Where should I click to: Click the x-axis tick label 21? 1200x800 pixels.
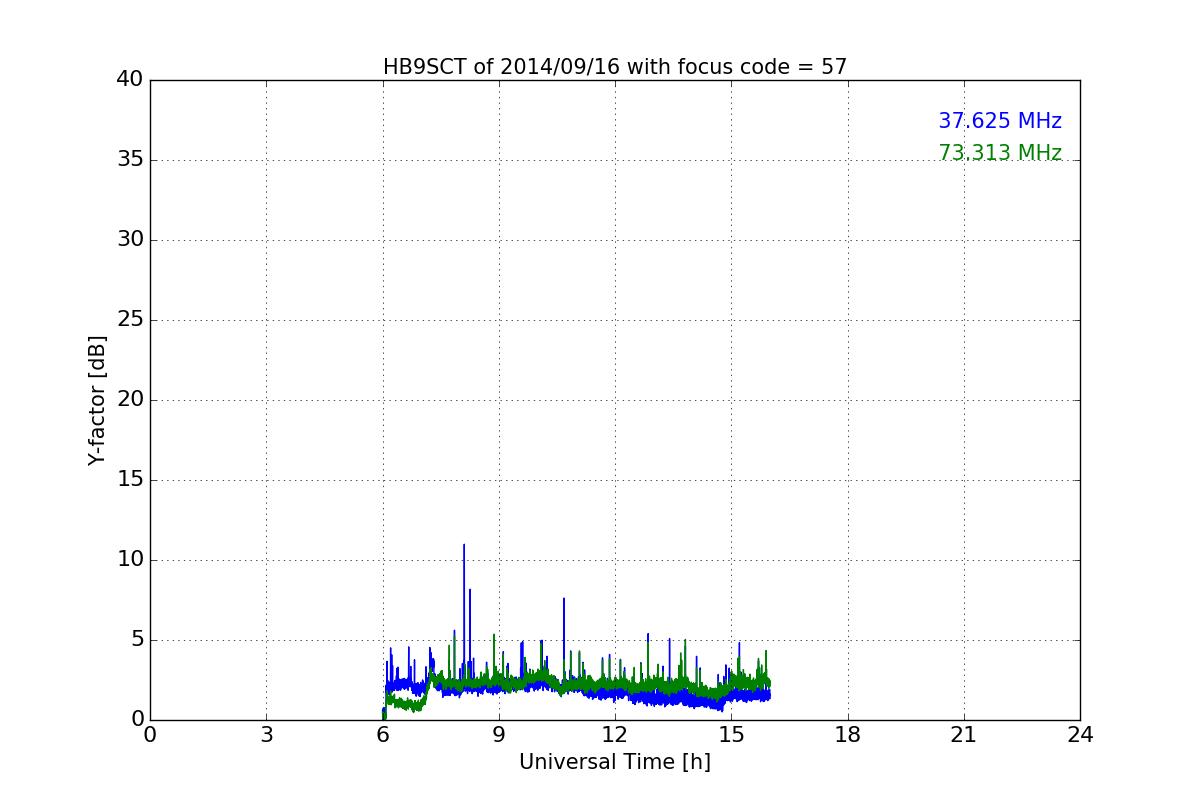point(964,735)
